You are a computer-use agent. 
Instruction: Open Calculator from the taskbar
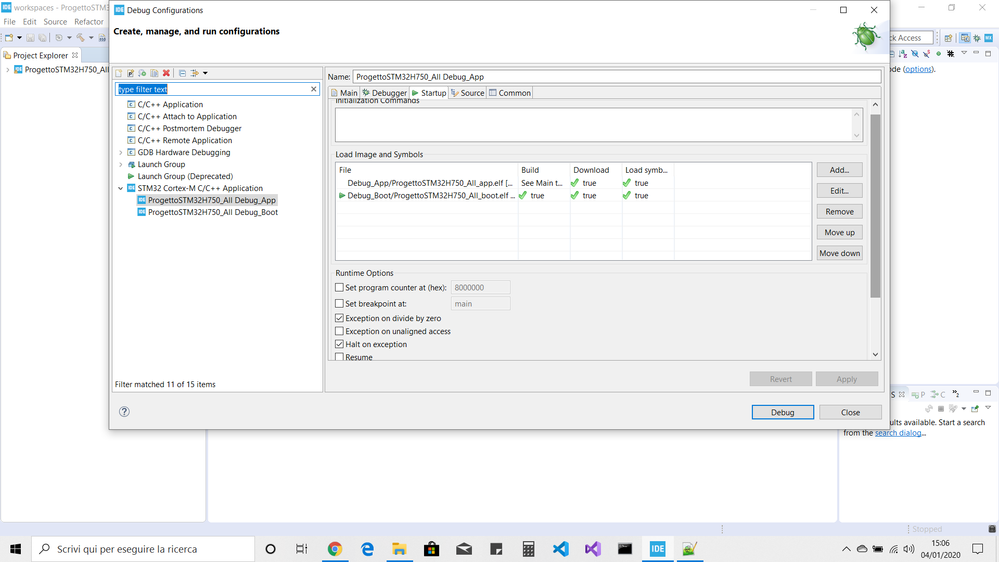528,549
